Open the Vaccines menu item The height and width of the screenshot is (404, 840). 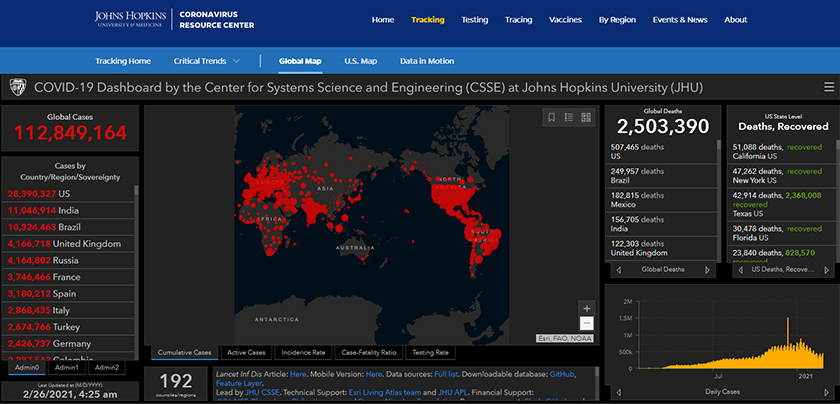pyautogui.click(x=565, y=20)
